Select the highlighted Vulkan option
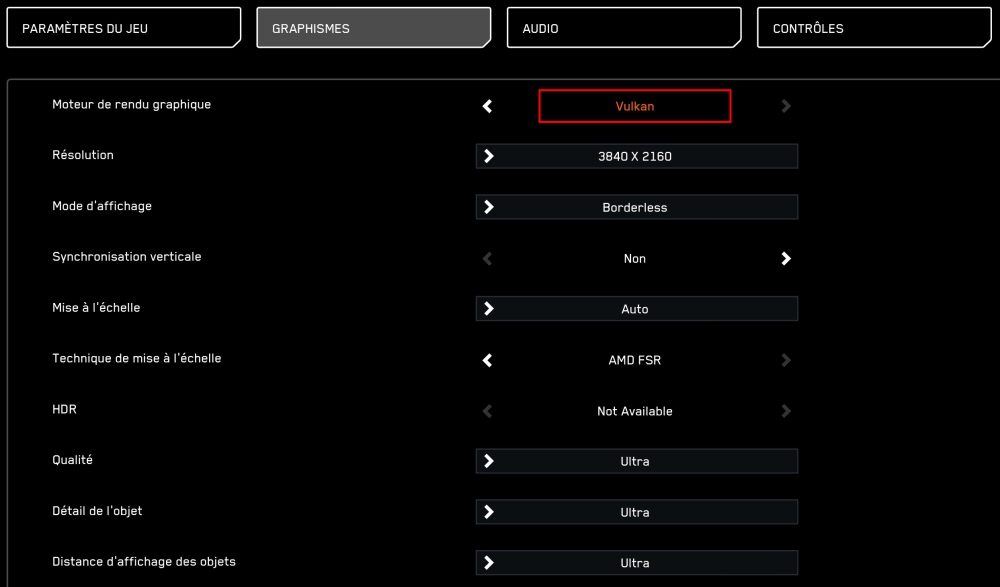Image resolution: width=1000 pixels, height=587 pixels. [634, 105]
